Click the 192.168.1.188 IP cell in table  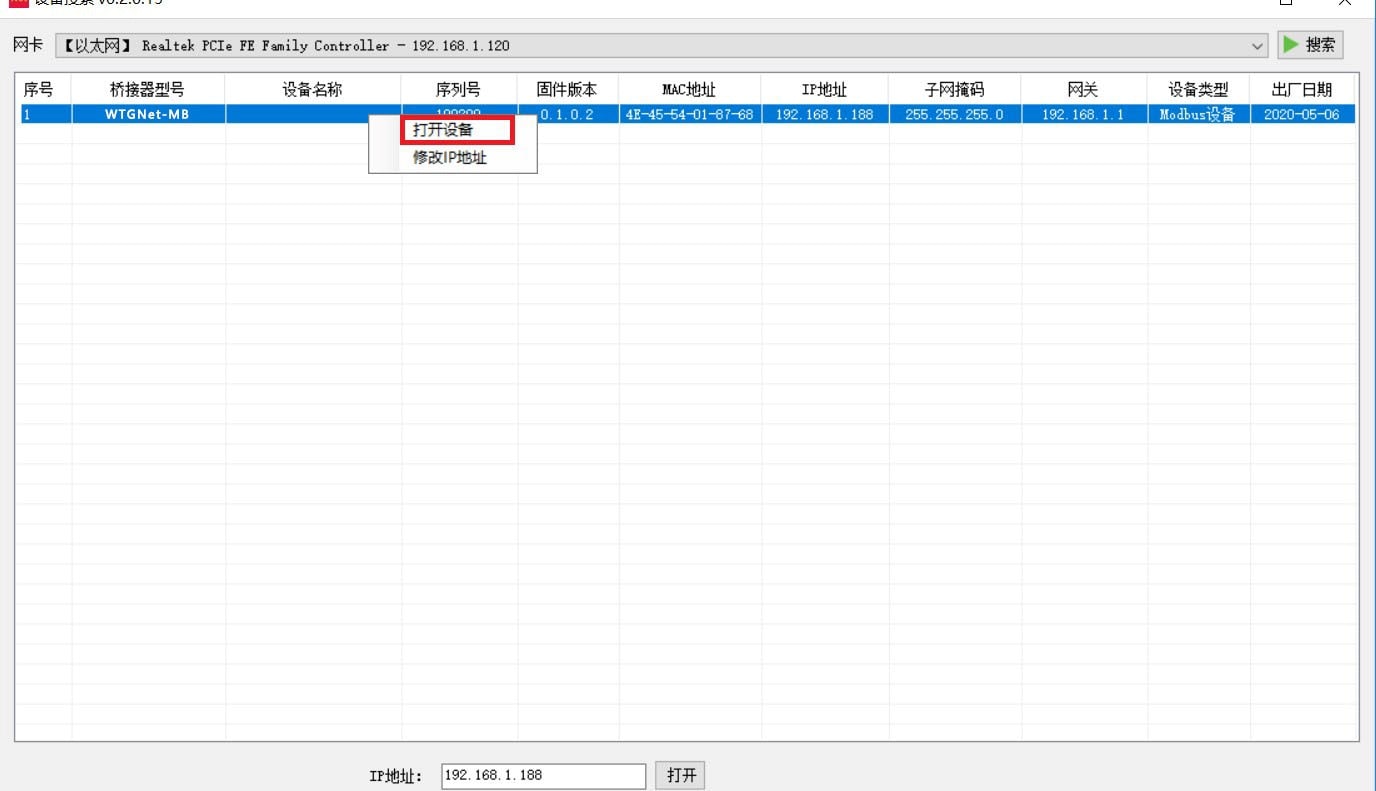(824, 114)
